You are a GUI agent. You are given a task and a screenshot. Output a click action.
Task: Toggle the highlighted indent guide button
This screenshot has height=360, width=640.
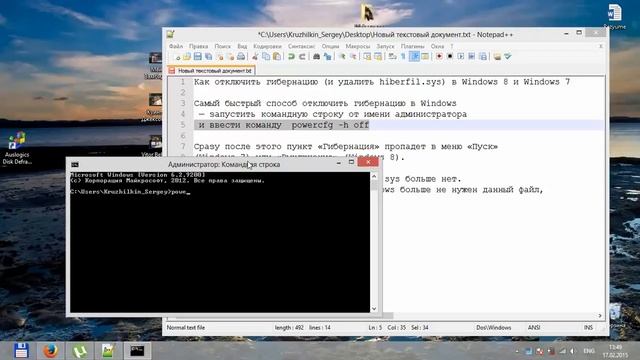(414, 57)
